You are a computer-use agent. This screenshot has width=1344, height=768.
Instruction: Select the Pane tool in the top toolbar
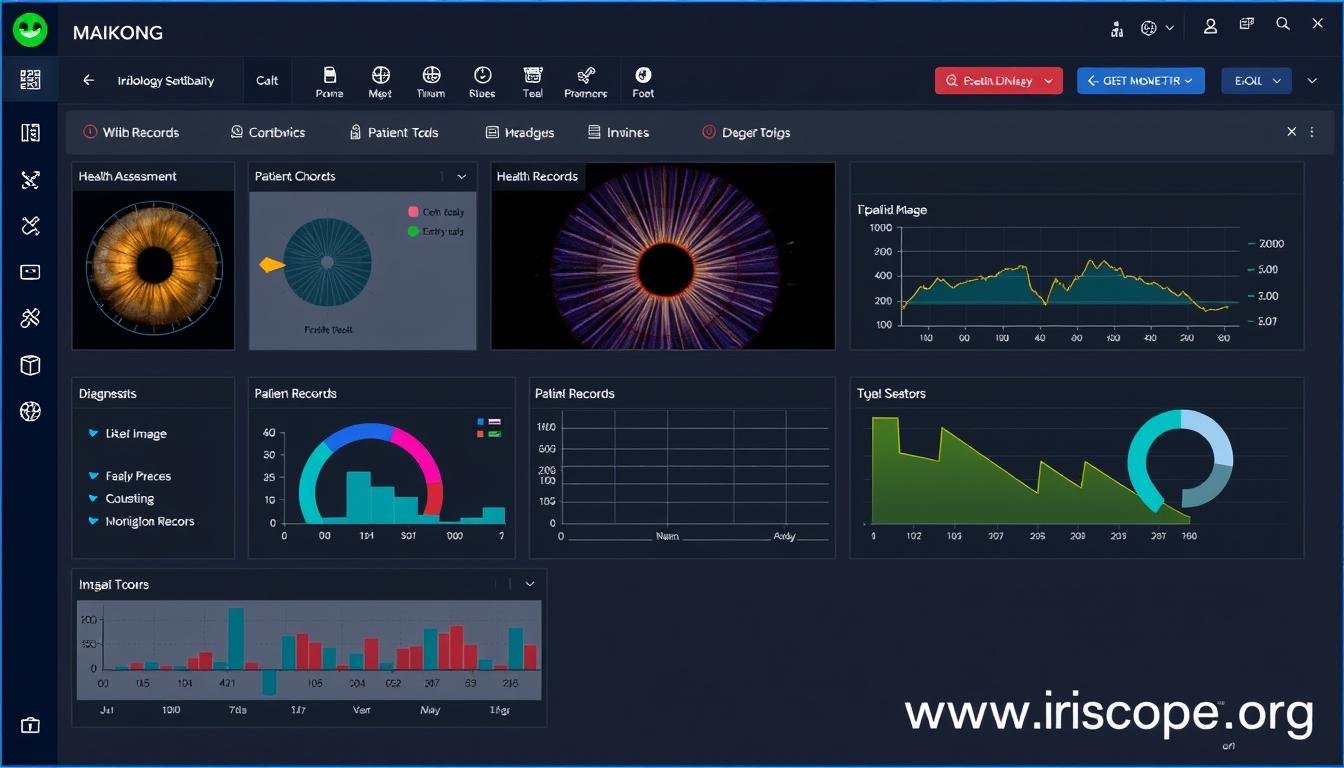click(329, 80)
